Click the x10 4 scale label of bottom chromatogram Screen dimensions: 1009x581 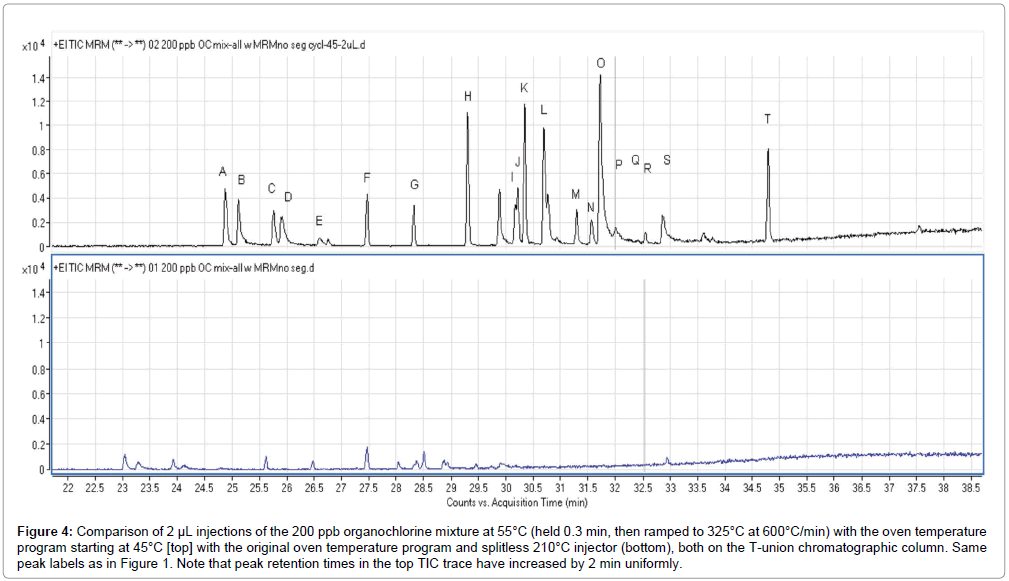tap(33, 269)
